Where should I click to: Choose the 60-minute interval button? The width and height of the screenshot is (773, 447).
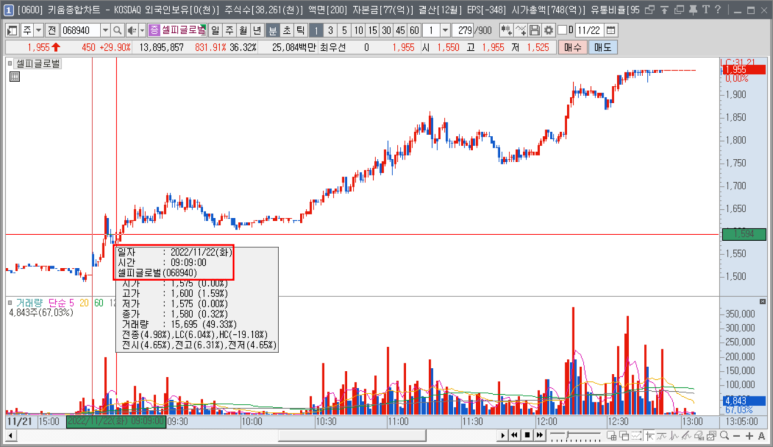[414, 31]
